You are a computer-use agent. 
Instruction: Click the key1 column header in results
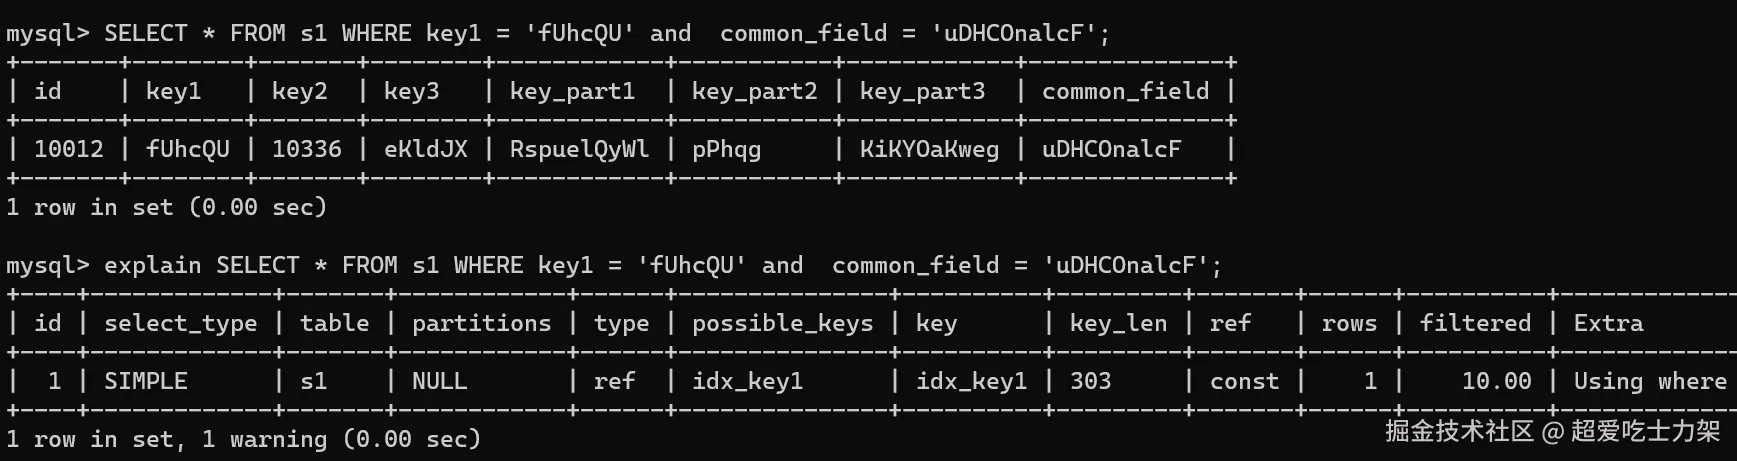point(173,91)
